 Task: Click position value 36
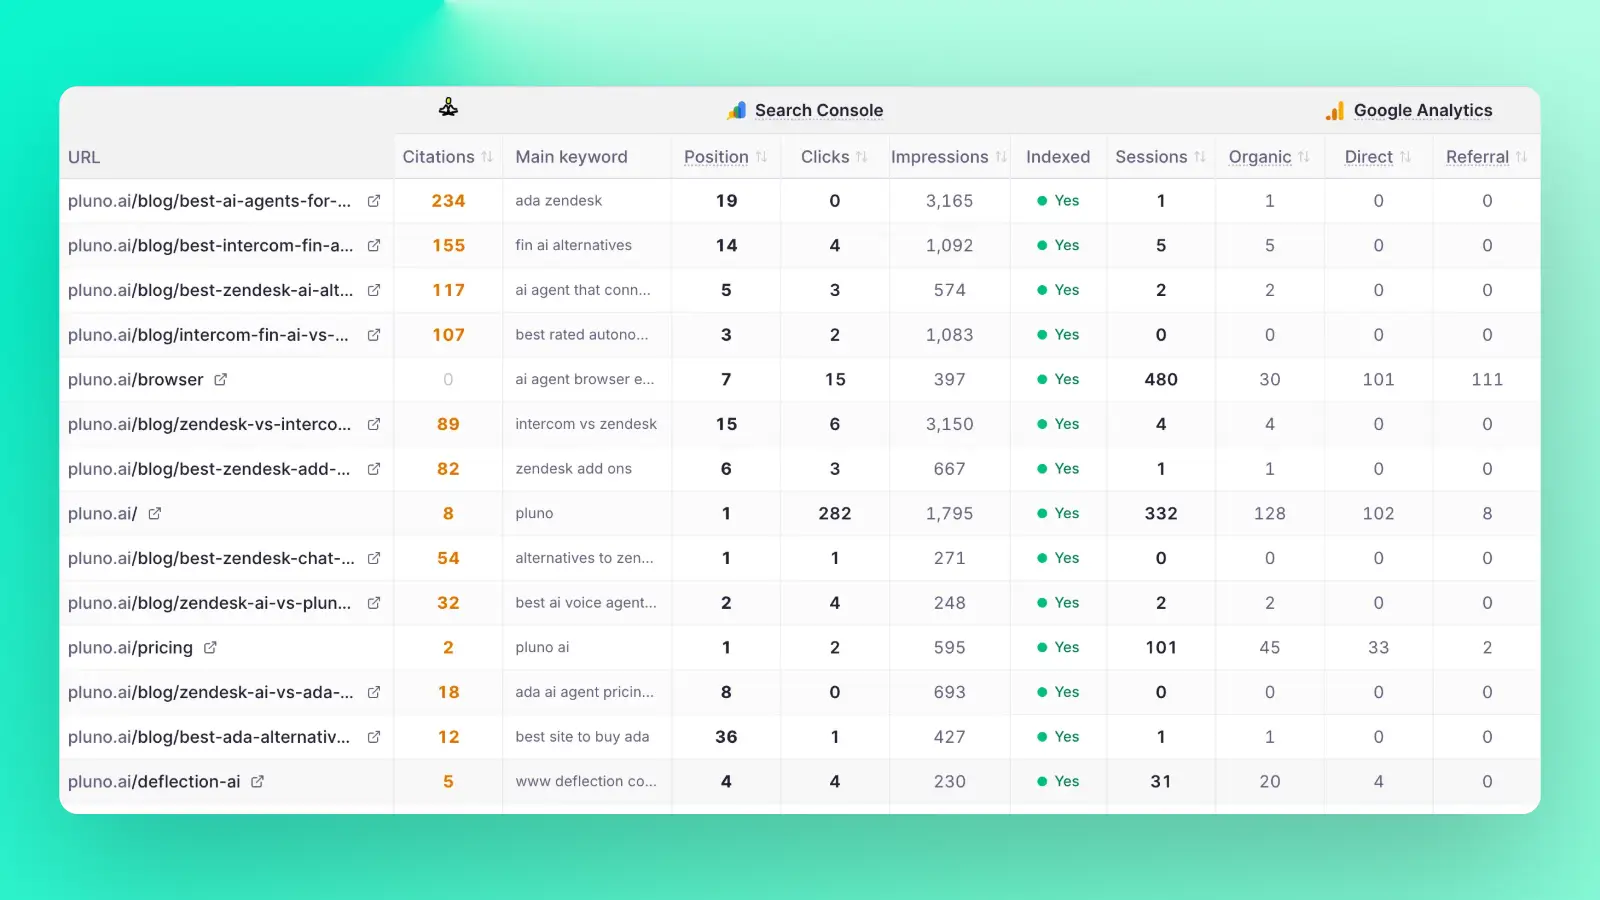pyautogui.click(x=726, y=737)
